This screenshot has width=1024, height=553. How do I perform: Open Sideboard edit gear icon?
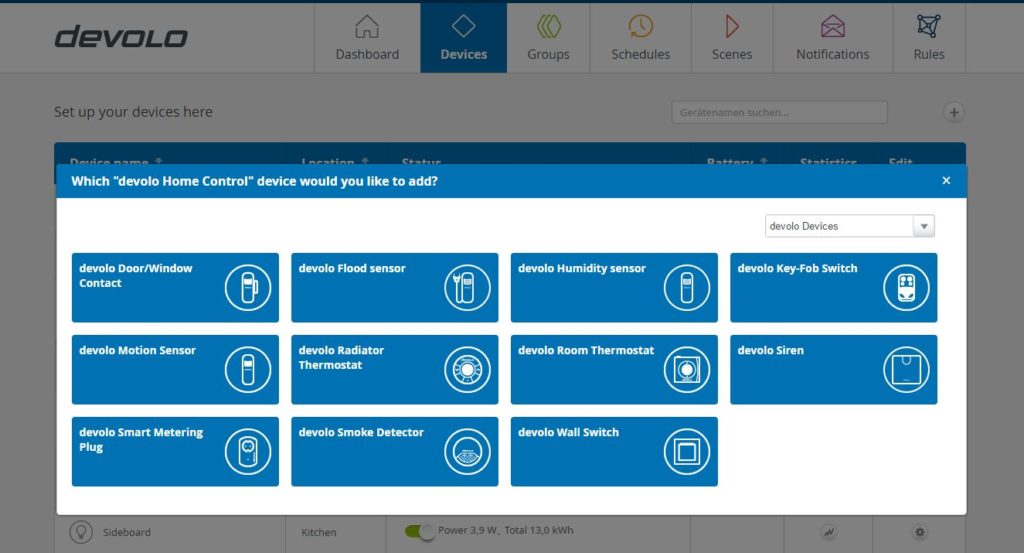[x=920, y=532]
